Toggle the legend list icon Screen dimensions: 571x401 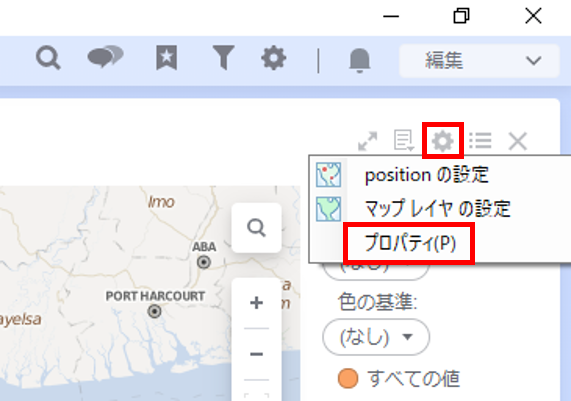pyautogui.click(x=480, y=141)
